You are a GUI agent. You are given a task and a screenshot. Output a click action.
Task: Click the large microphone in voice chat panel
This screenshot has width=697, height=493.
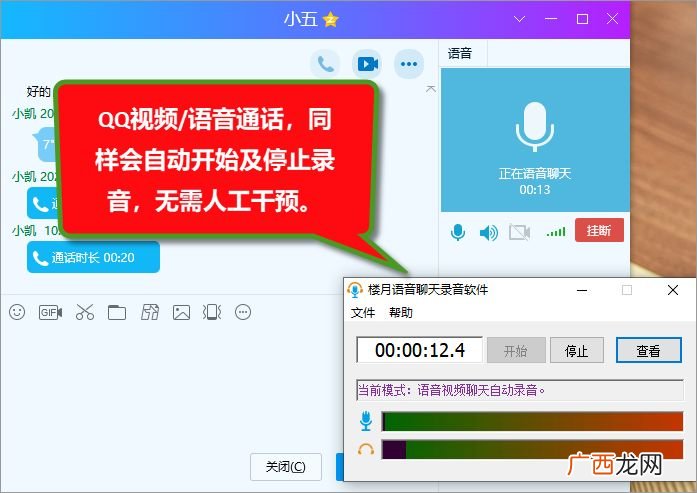(535, 127)
